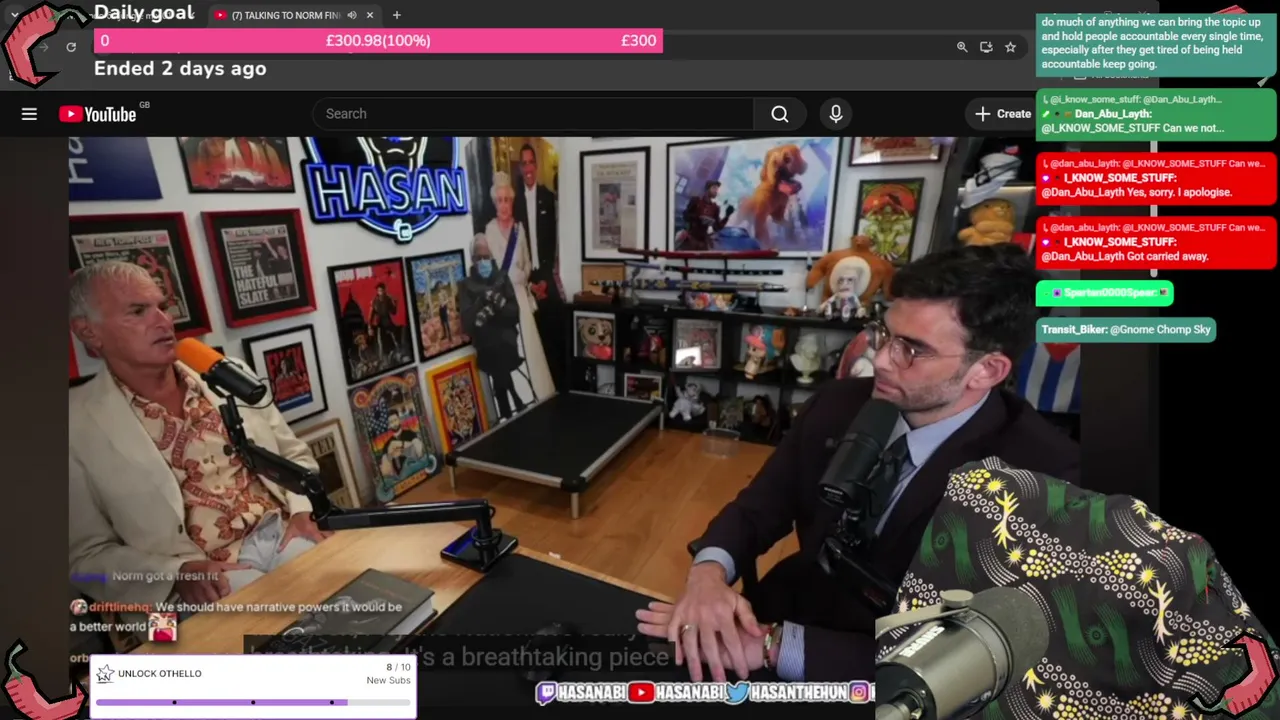
Task: Click the 'Yes, sorry. I apologise' chat message
Action: (x=1156, y=178)
